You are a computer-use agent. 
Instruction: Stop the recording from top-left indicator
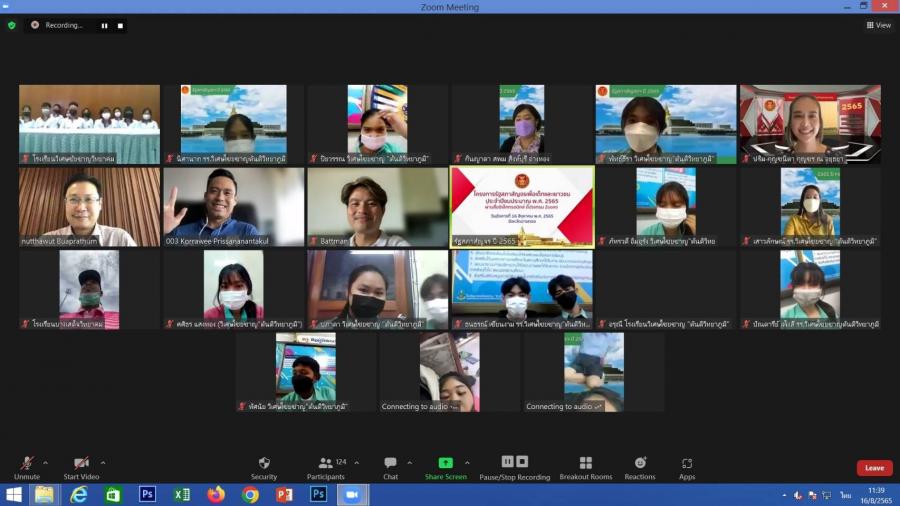120,25
